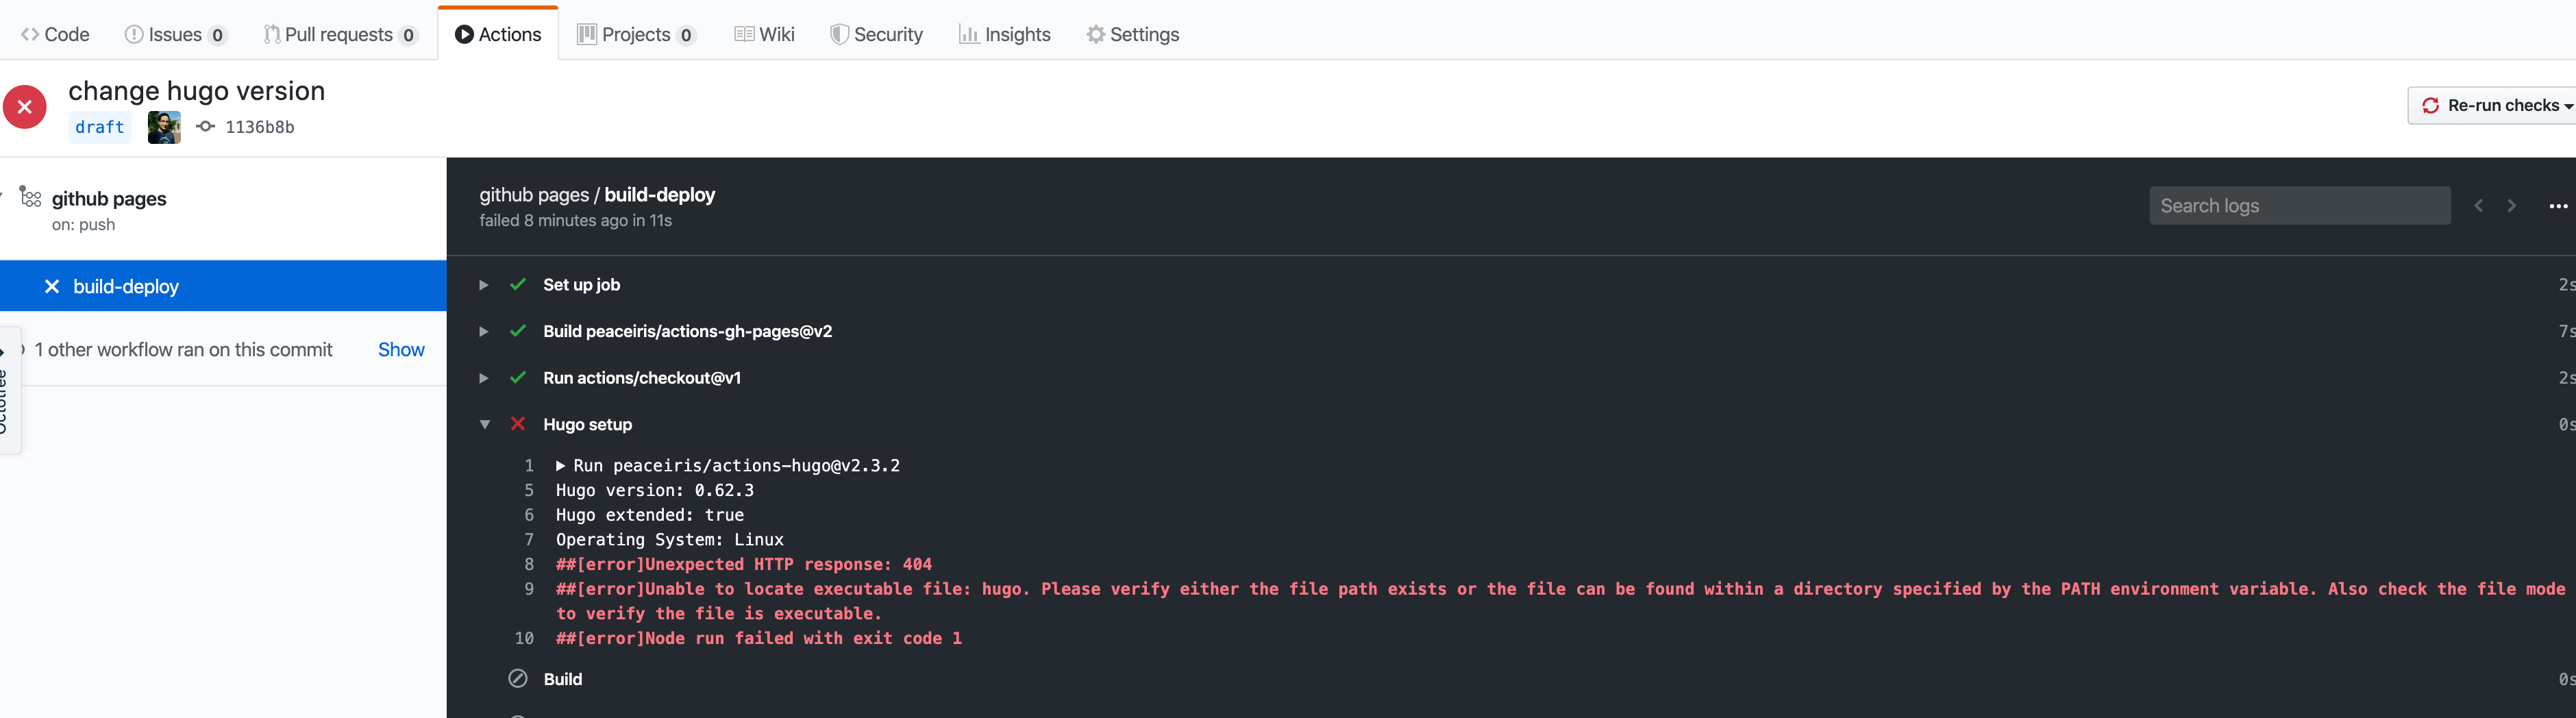
Task: Expand the Set up job step
Action: click(x=484, y=285)
